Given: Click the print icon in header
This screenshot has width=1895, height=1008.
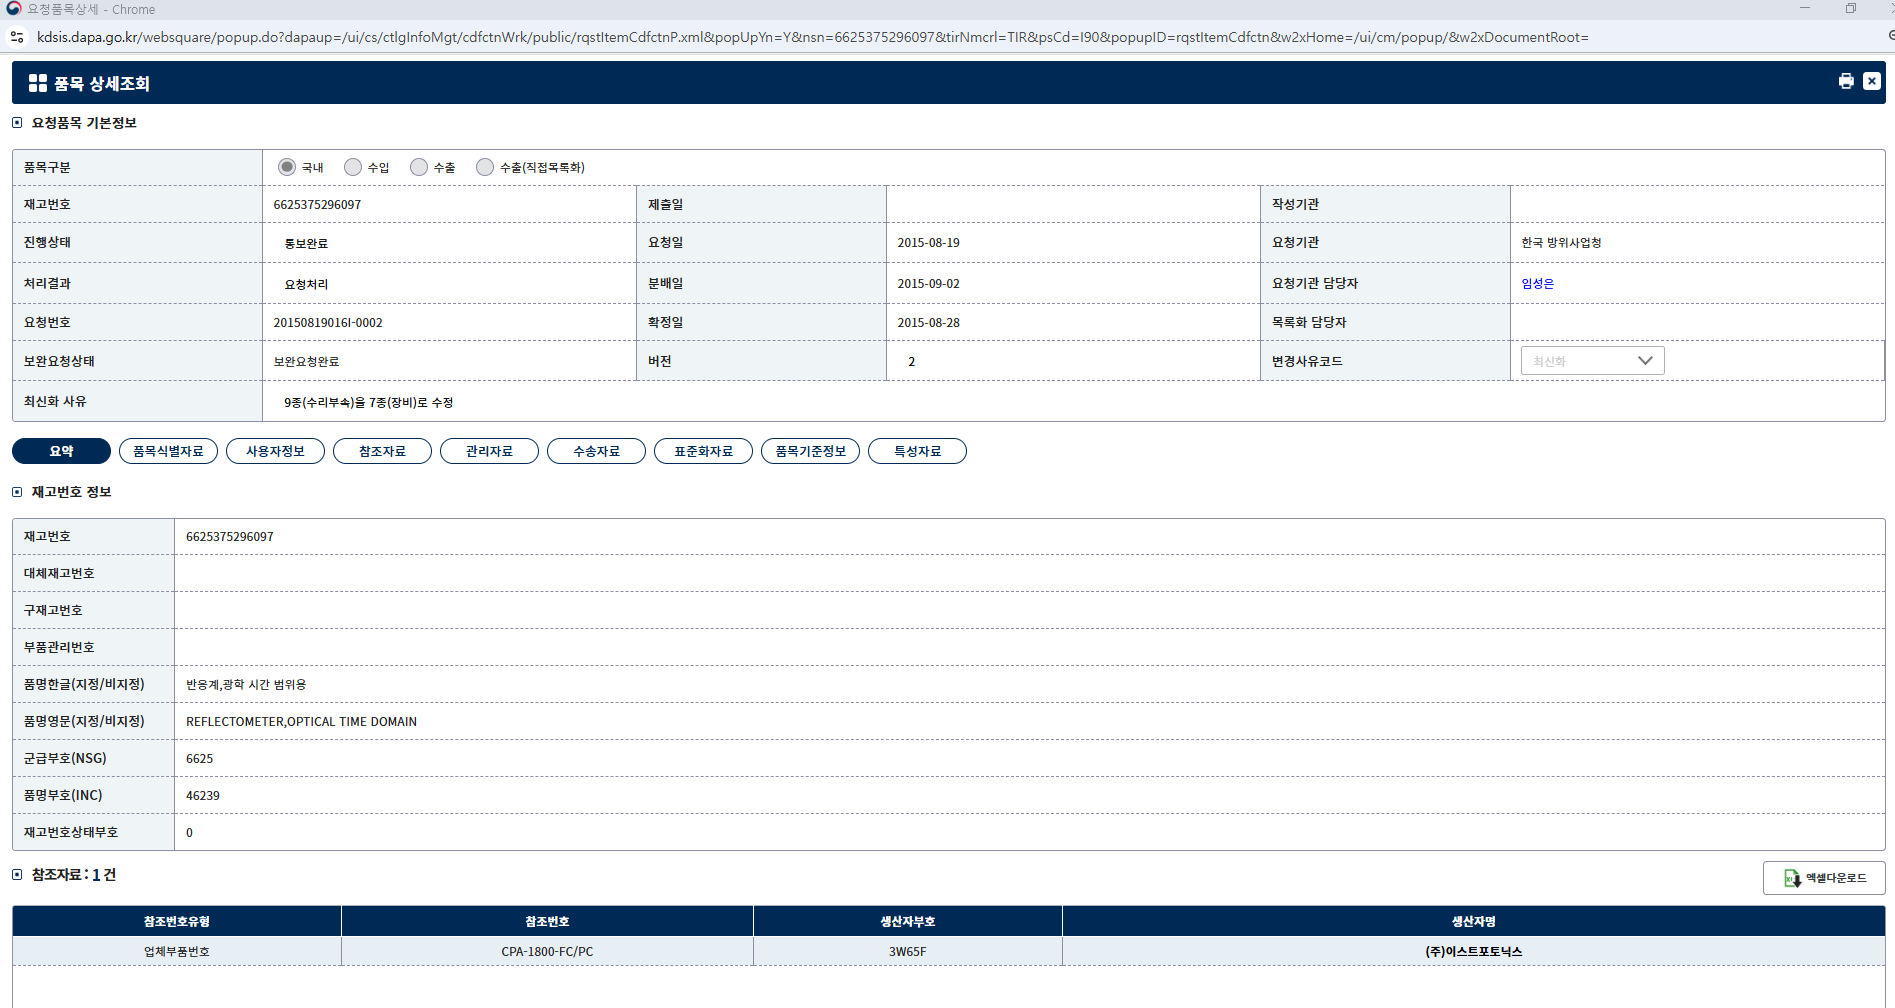Looking at the screenshot, I should (1846, 82).
